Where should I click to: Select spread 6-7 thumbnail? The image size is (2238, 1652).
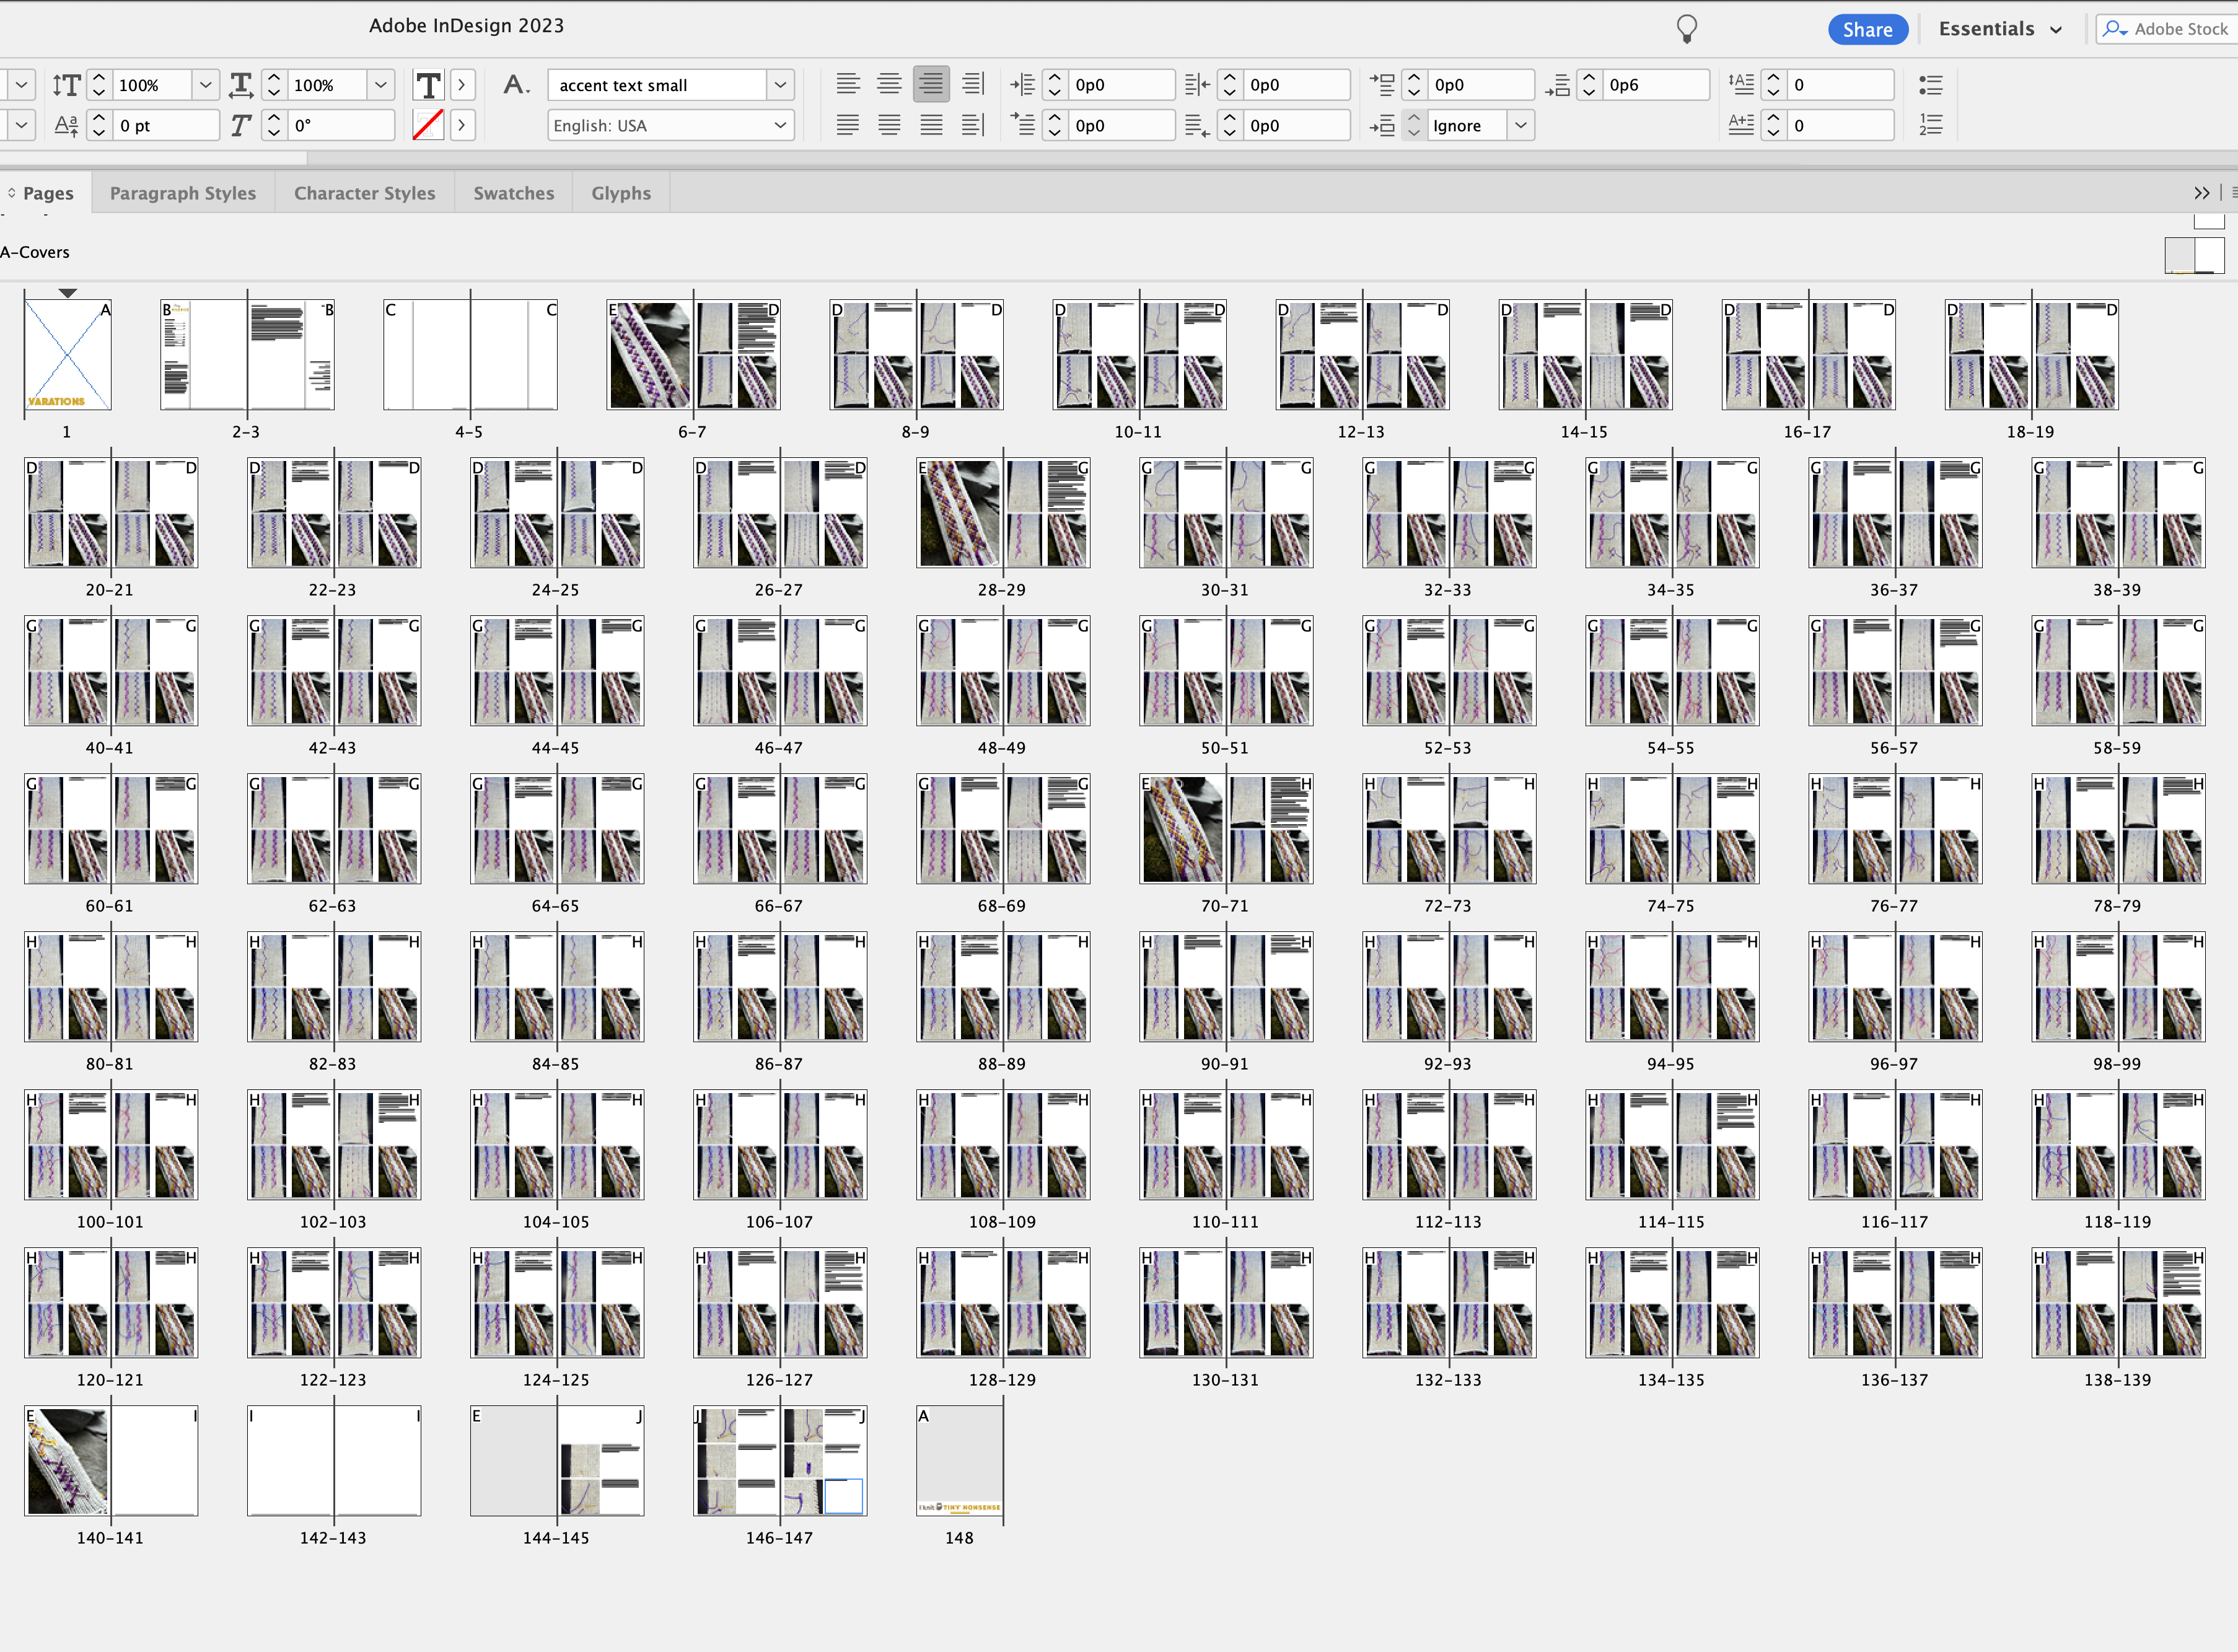tap(693, 355)
